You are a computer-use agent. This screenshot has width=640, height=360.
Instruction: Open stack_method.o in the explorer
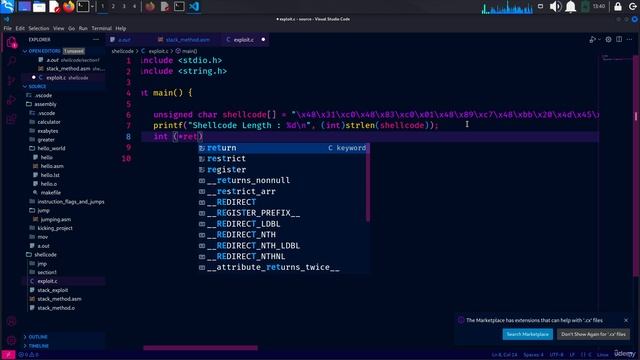click(56, 308)
